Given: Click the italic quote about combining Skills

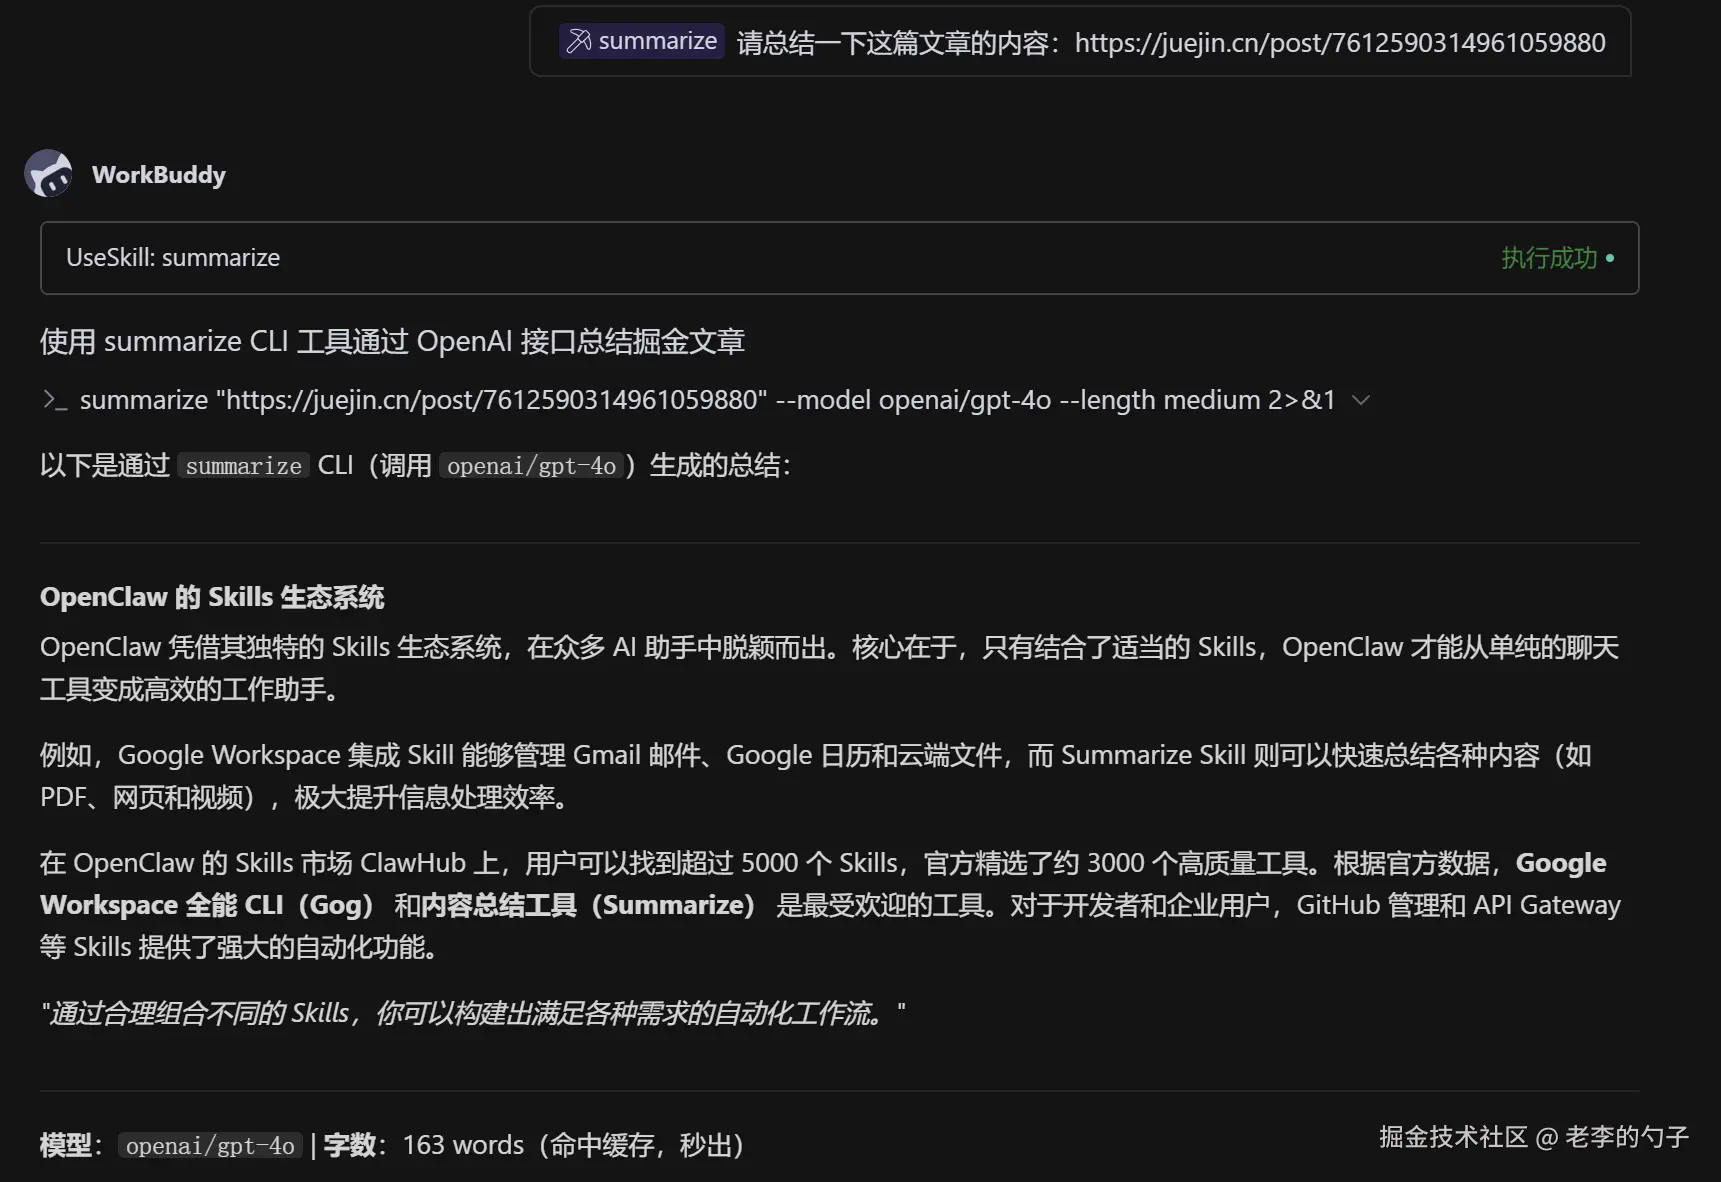Looking at the screenshot, I should (x=473, y=1013).
